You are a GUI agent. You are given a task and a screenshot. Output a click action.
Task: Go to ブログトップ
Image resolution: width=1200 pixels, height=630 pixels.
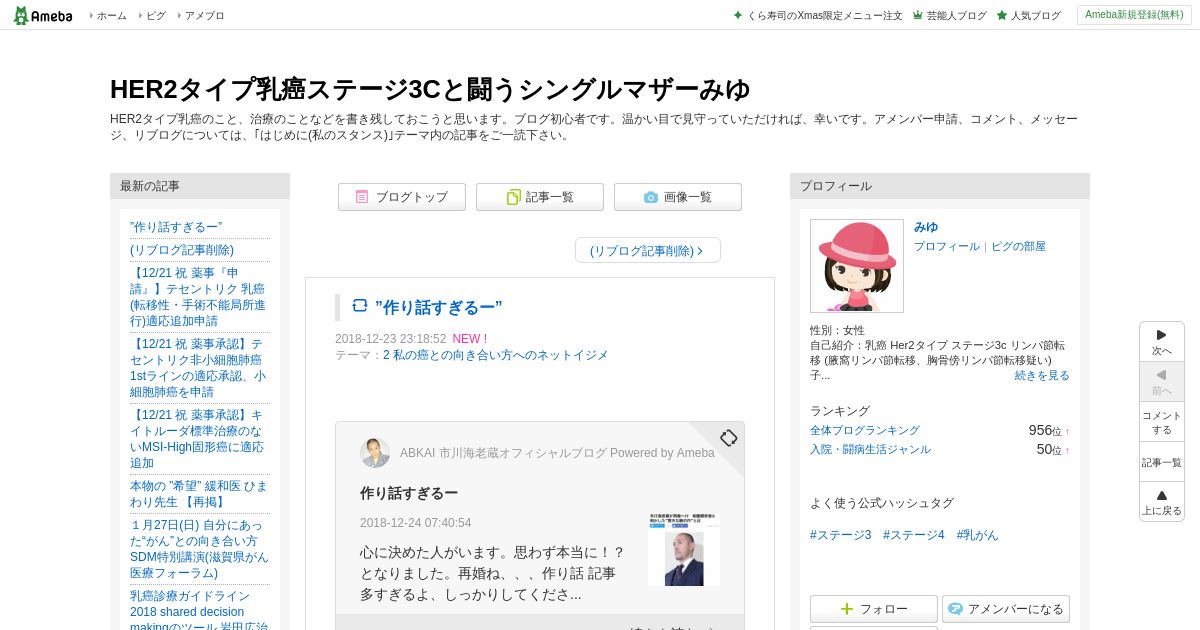pos(402,197)
